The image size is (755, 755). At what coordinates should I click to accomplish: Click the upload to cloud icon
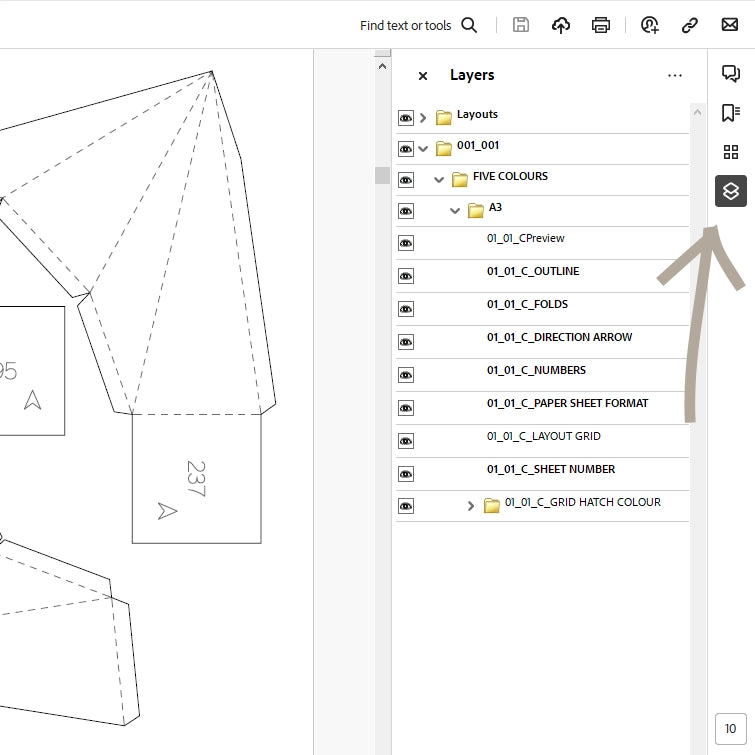click(561, 25)
